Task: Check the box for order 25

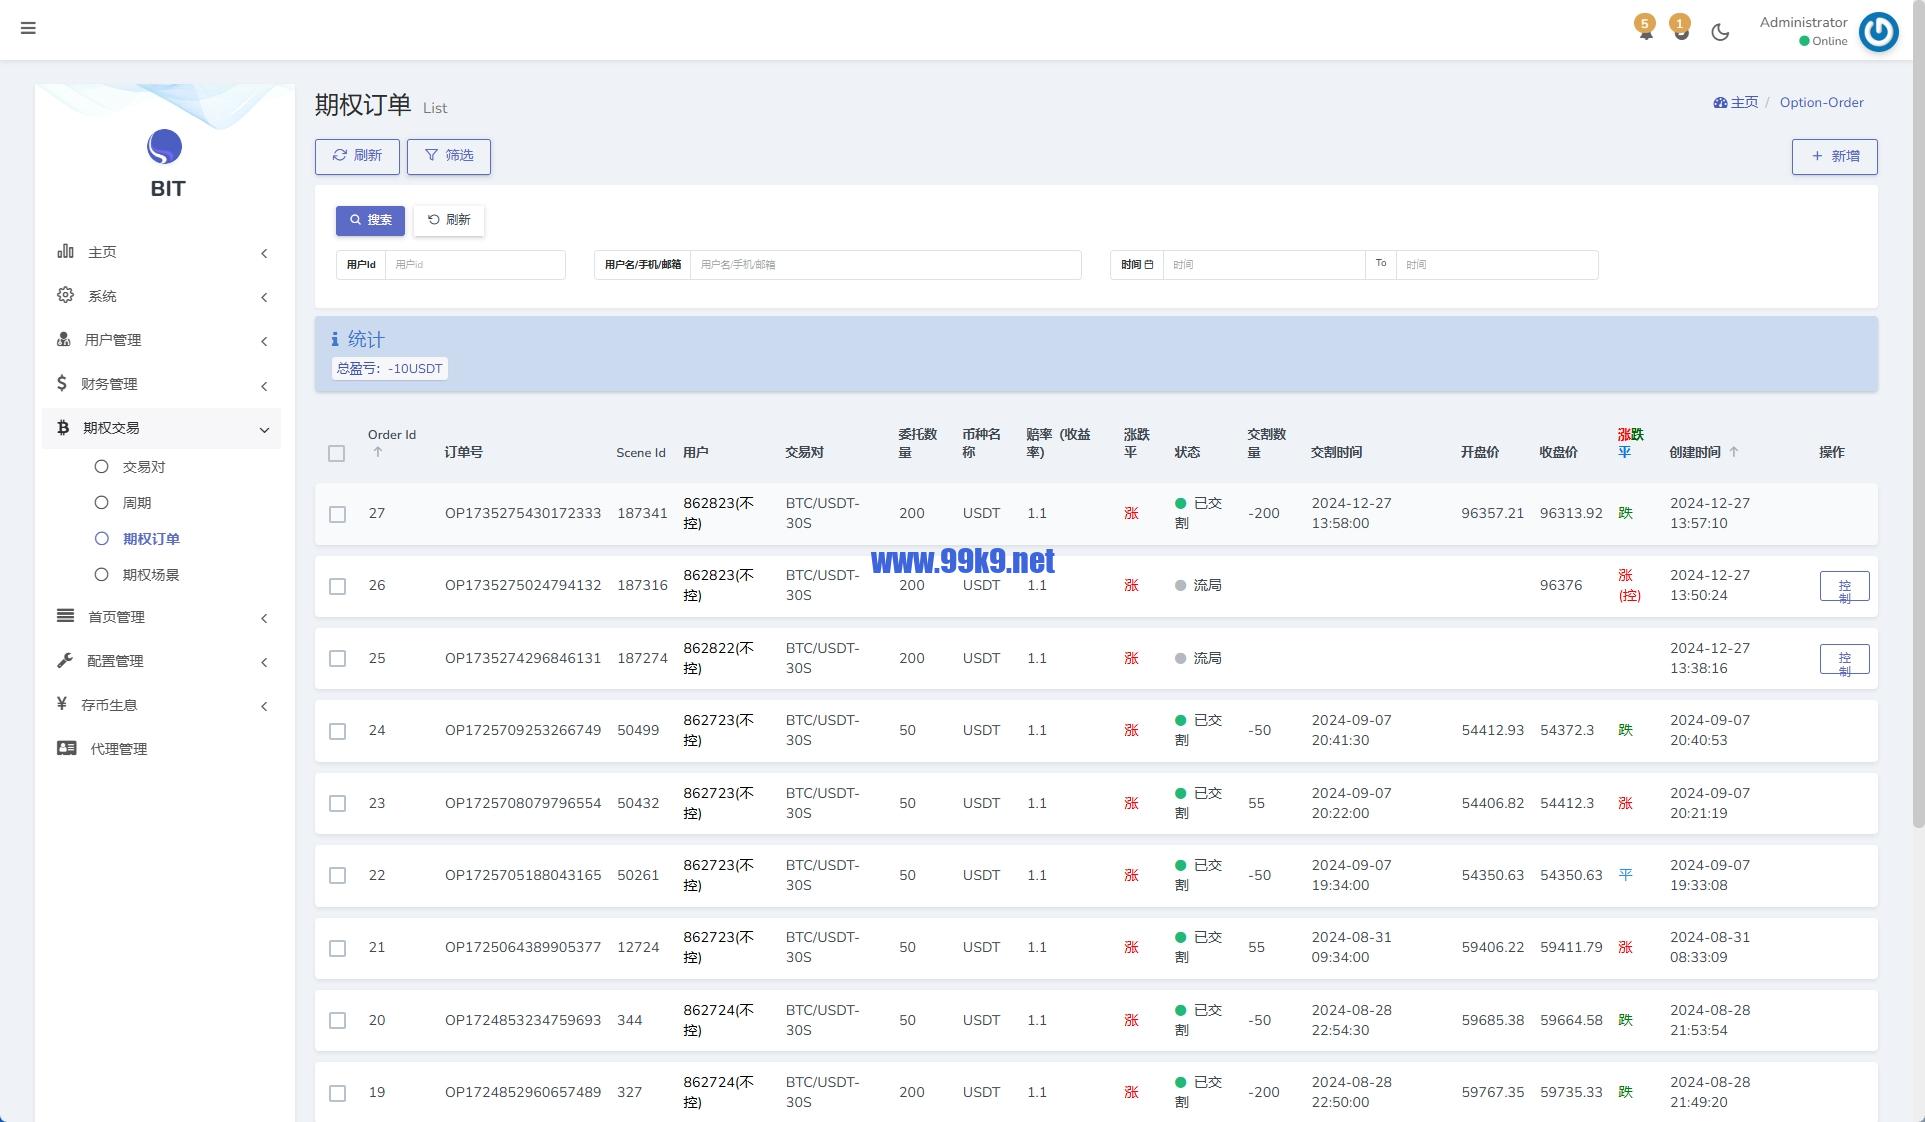Action: 338,659
